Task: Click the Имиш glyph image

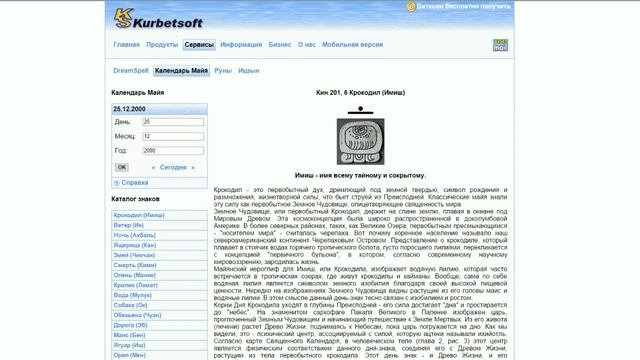Action: coord(360,142)
